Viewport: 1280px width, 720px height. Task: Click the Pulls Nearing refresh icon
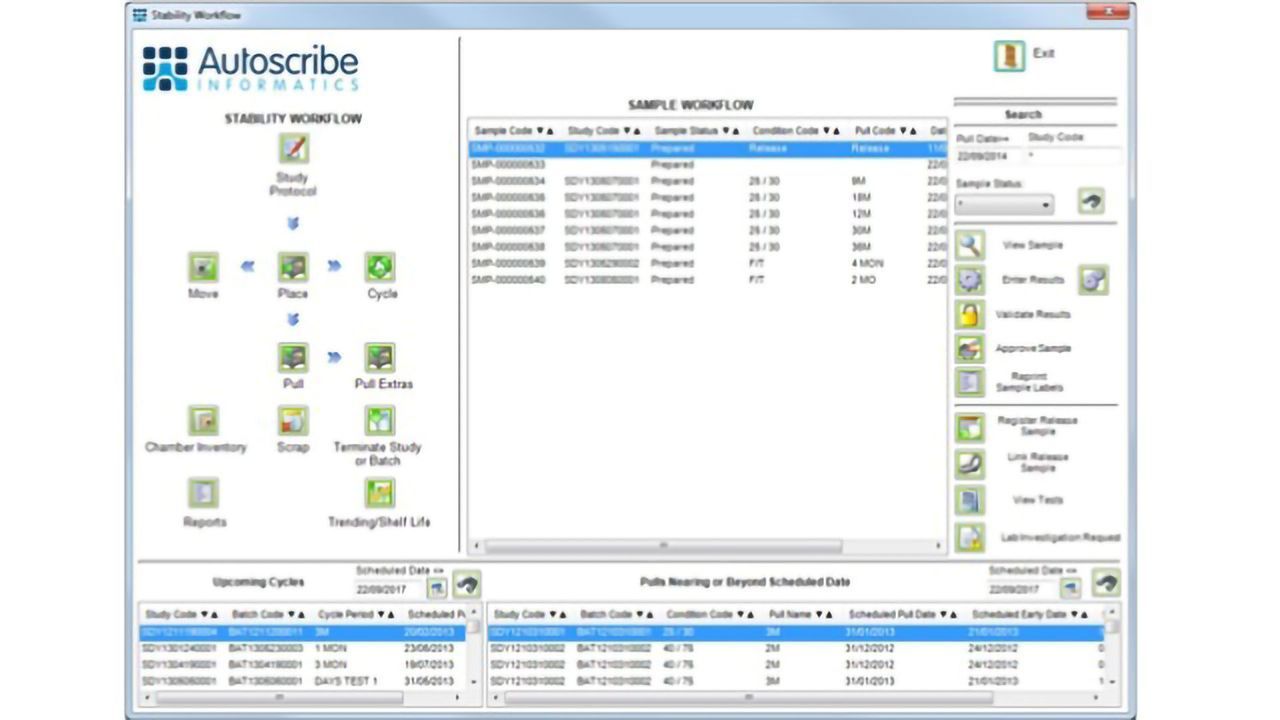1105,584
